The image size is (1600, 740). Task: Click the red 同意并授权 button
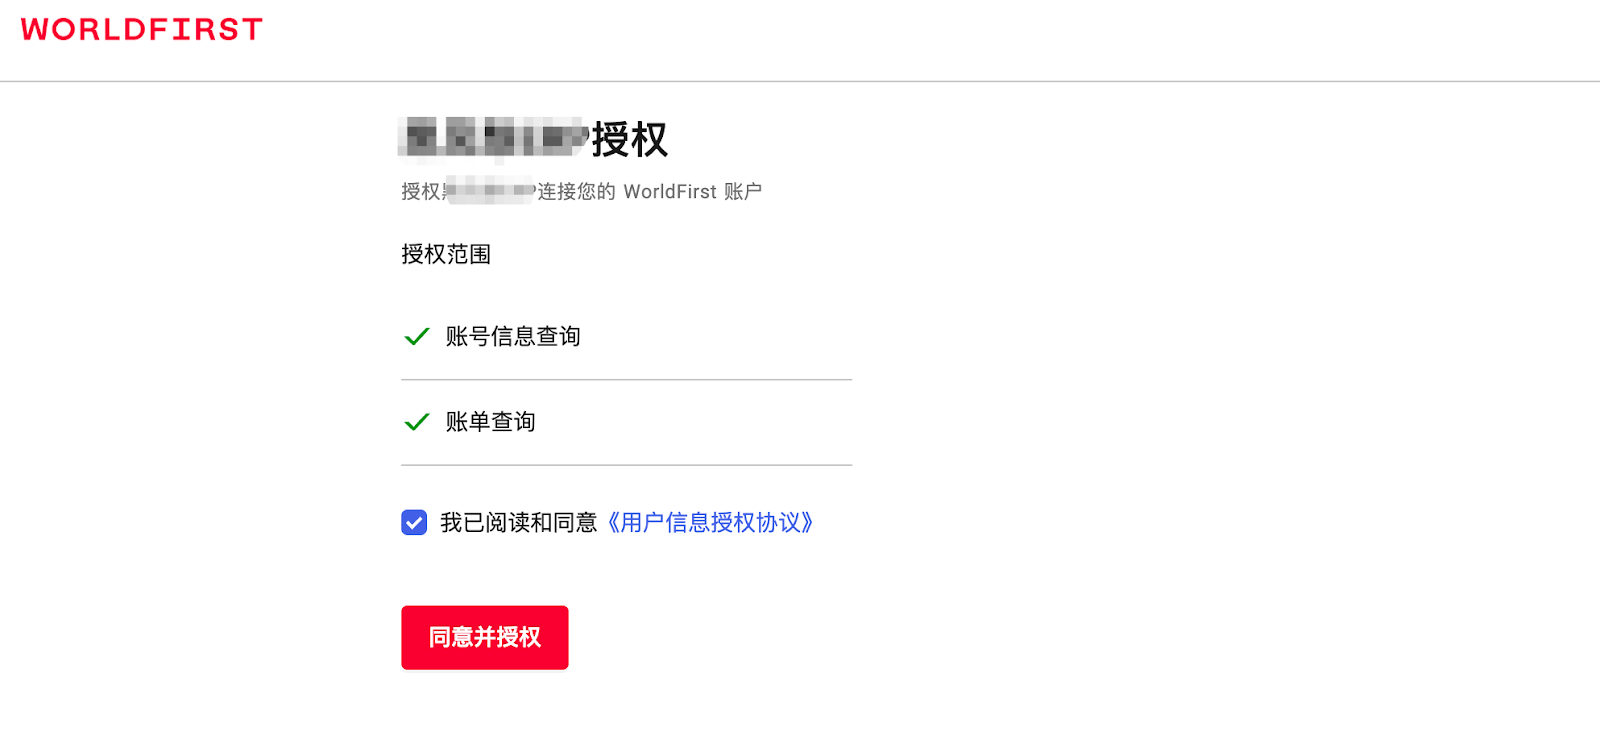pos(485,637)
